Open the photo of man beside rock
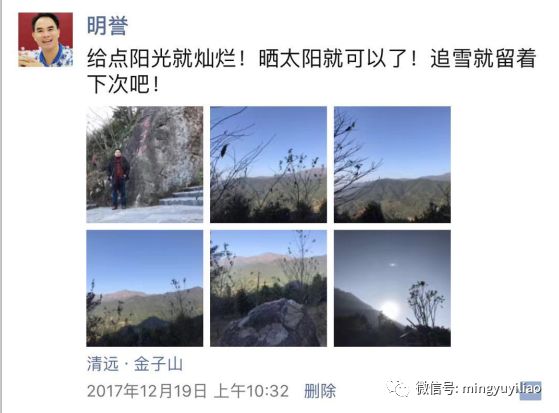Screen dimensions: 559x413 145,164
